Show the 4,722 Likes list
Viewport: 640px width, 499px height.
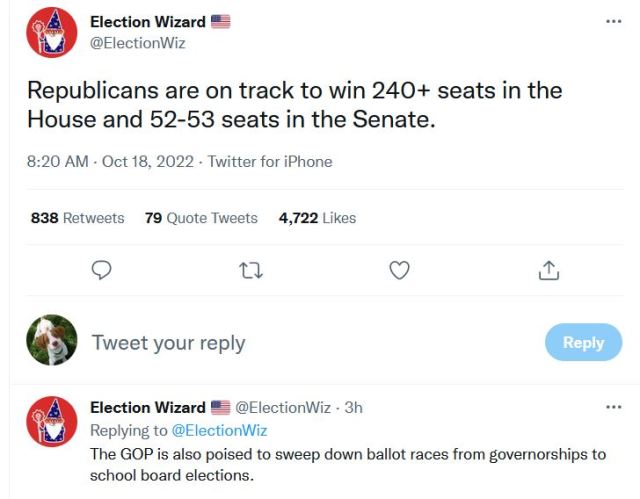[x=317, y=218]
